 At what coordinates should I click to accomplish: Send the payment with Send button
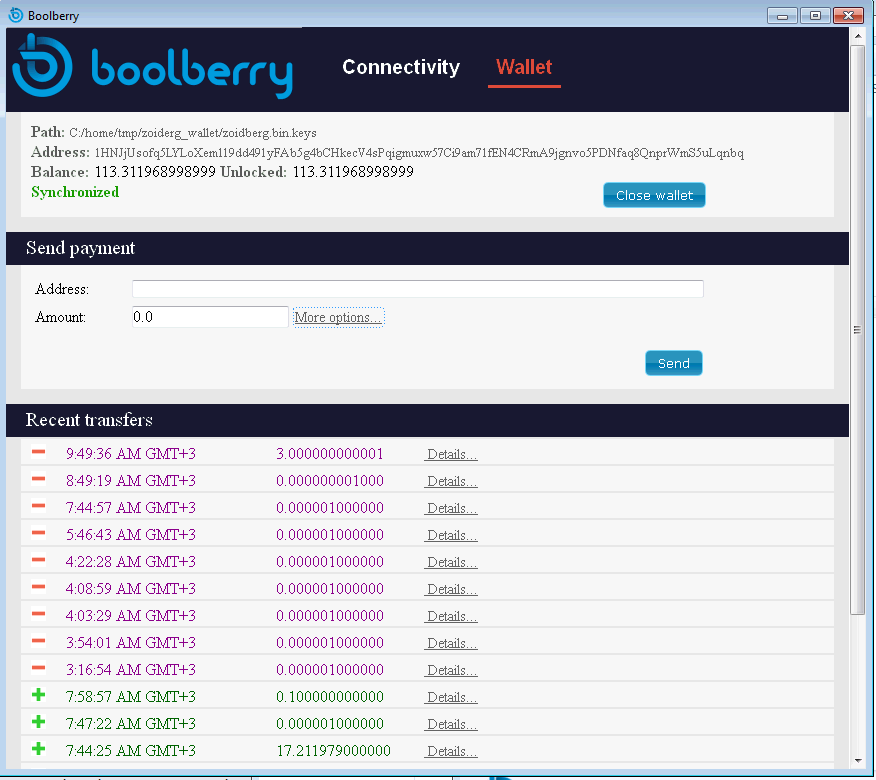point(674,363)
